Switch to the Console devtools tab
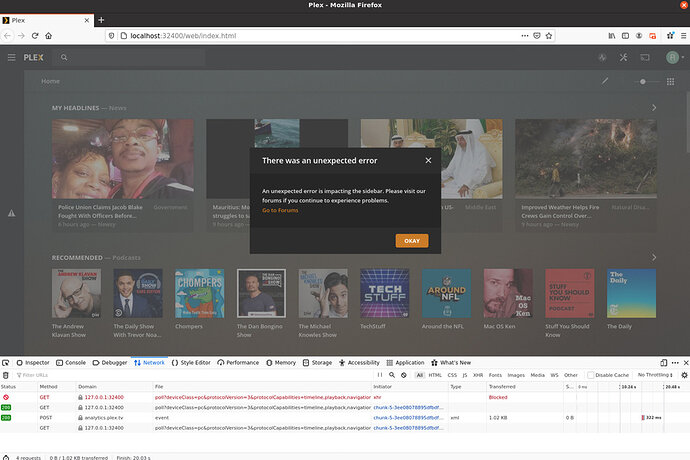The height and width of the screenshot is (460, 690). pos(71,363)
